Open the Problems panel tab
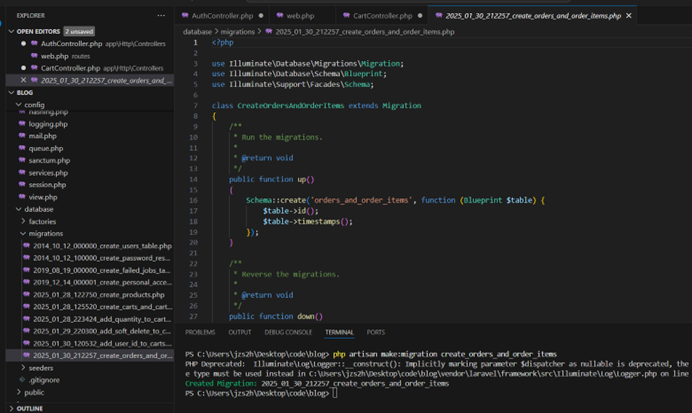The height and width of the screenshot is (413, 692). 200,332
